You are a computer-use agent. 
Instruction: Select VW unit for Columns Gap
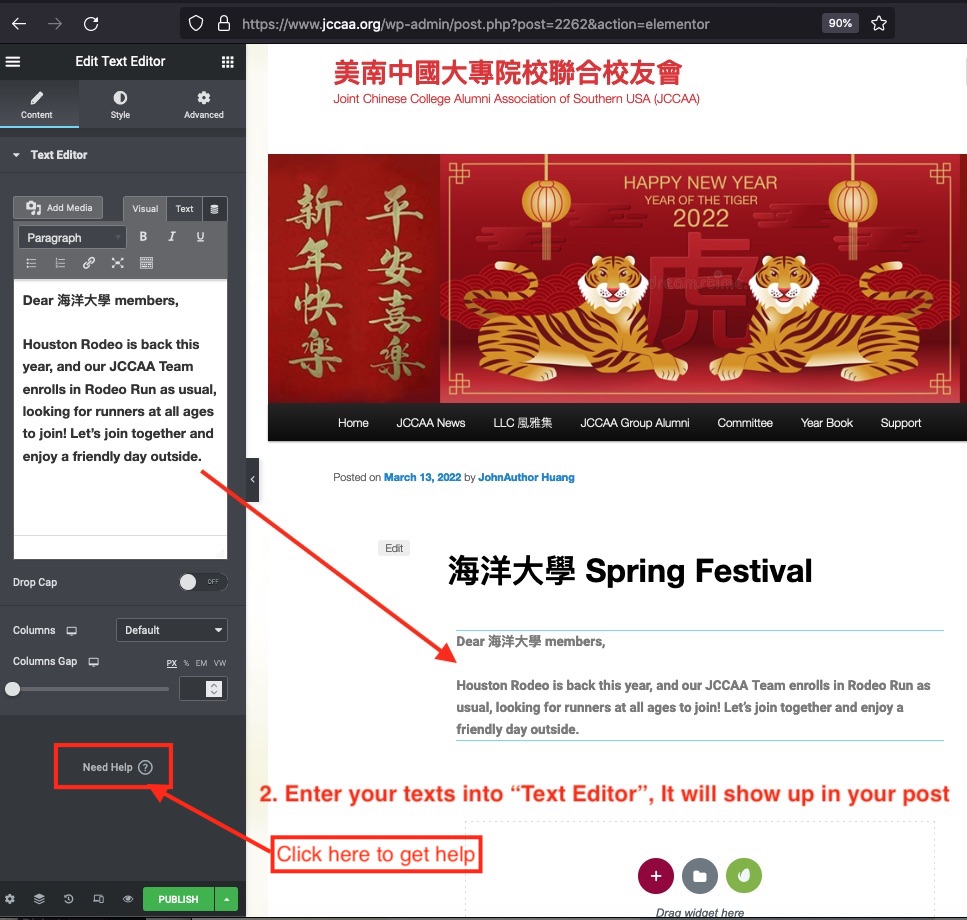(220, 663)
